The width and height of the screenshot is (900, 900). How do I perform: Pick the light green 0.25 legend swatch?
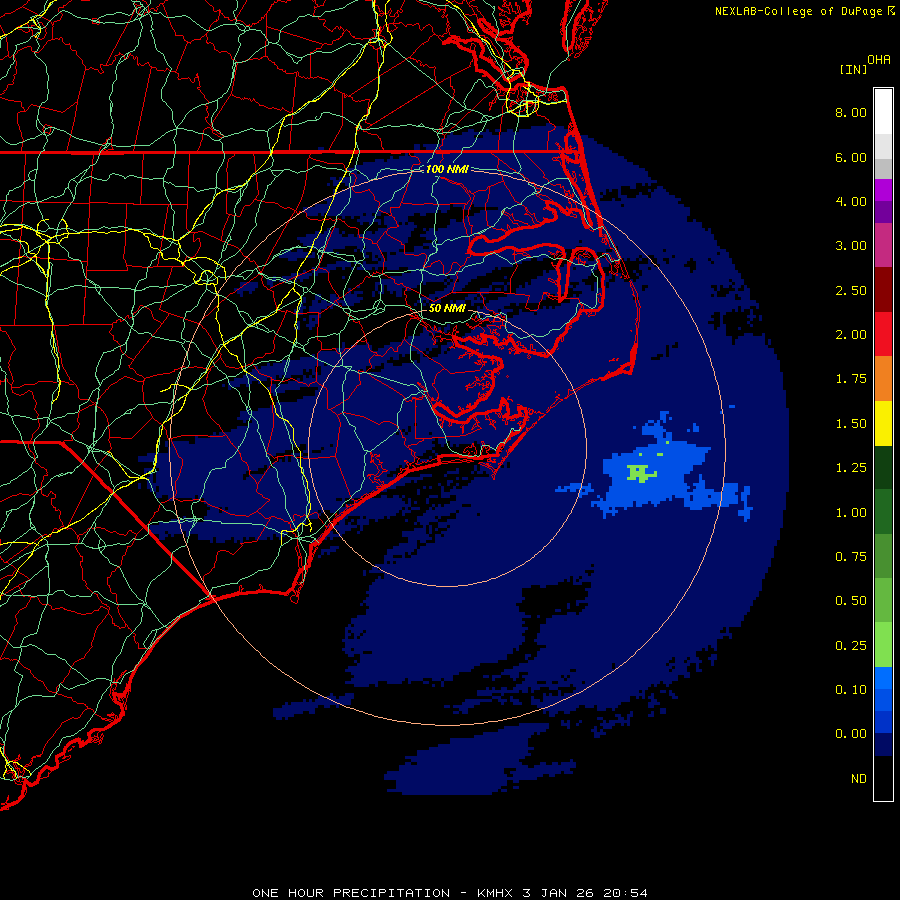pyautogui.click(x=883, y=645)
